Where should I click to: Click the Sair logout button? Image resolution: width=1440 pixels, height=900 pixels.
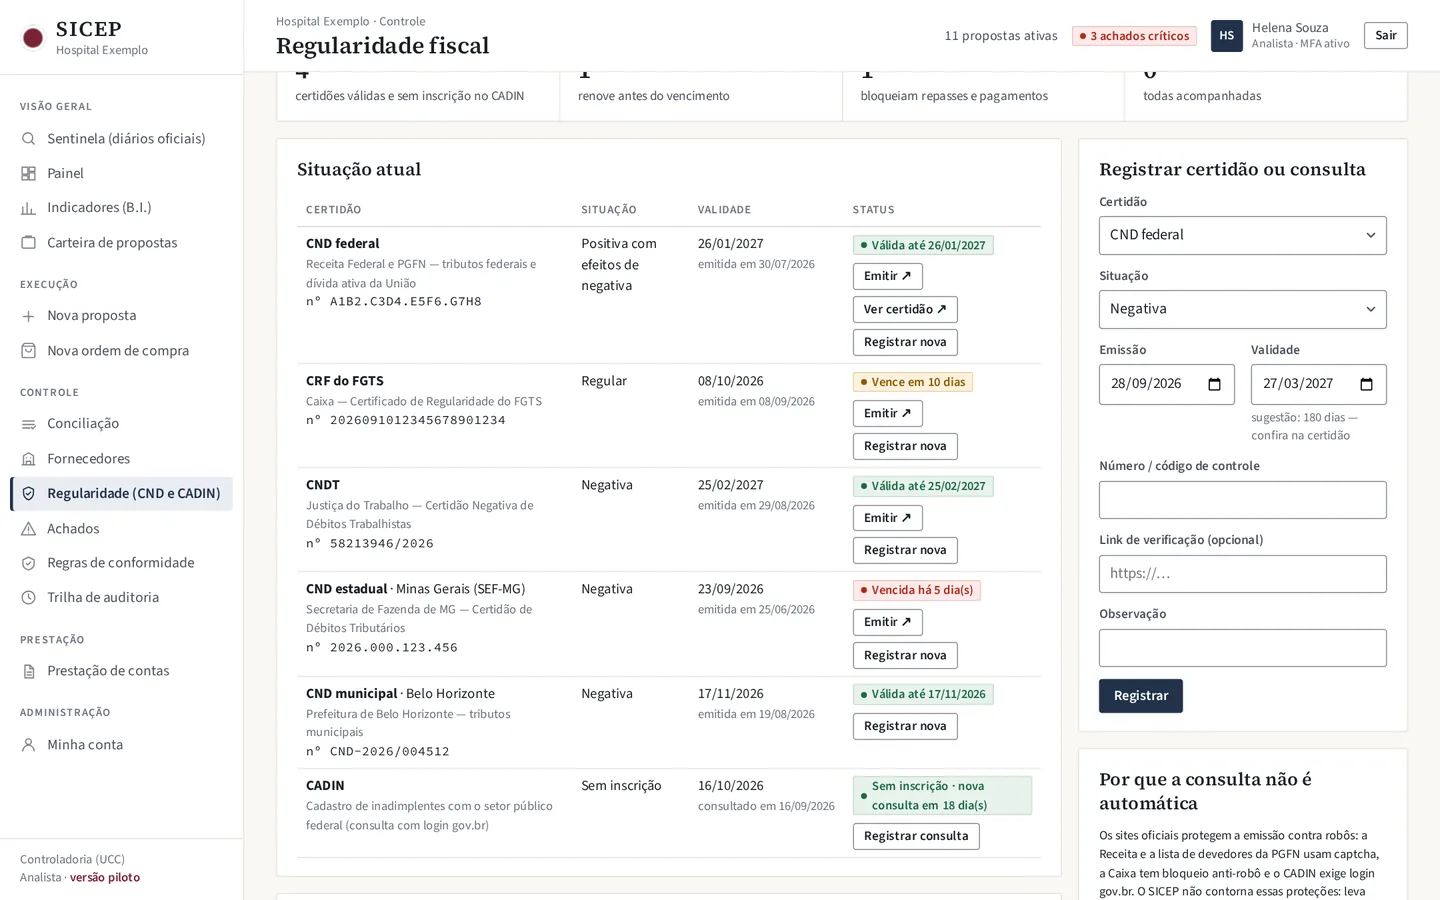(1385, 36)
